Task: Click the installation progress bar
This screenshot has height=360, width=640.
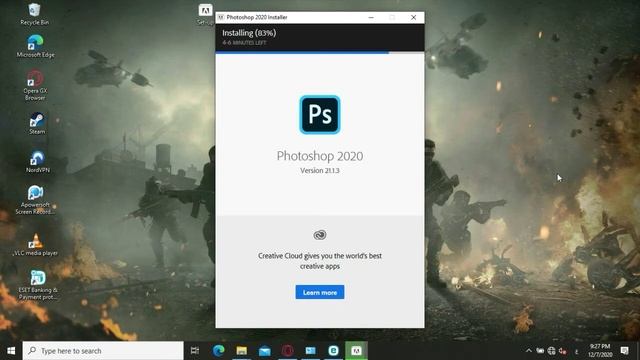Action: [x=320, y=53]
